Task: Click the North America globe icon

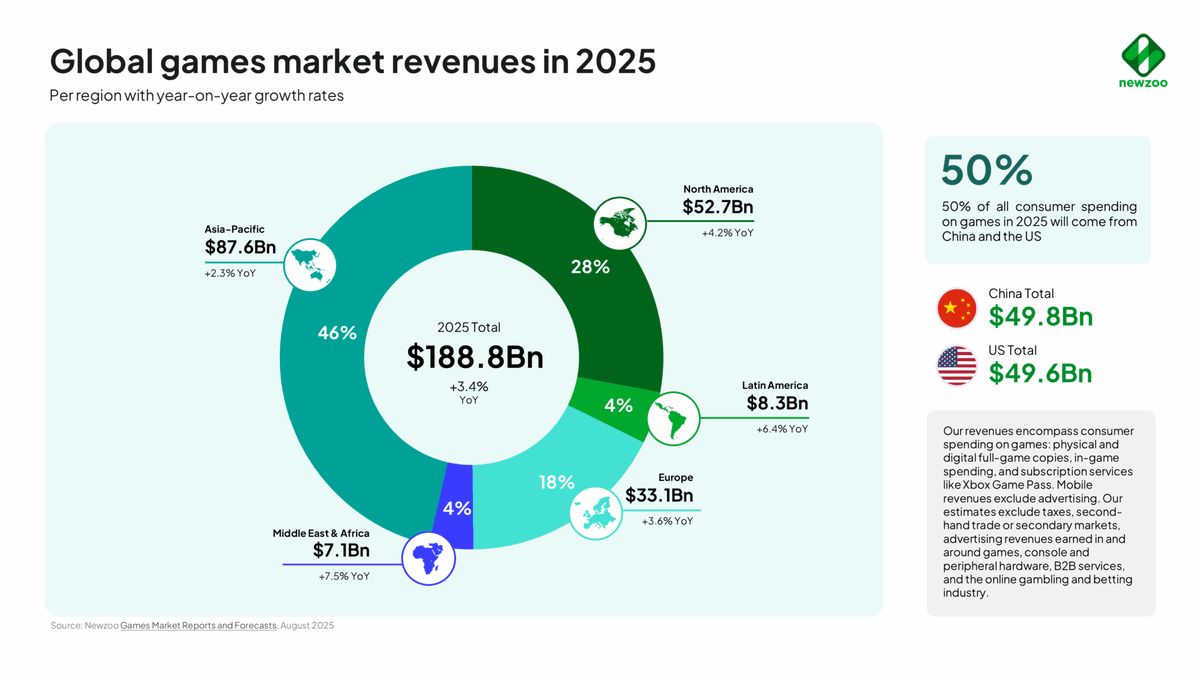Action: point(618,223)
